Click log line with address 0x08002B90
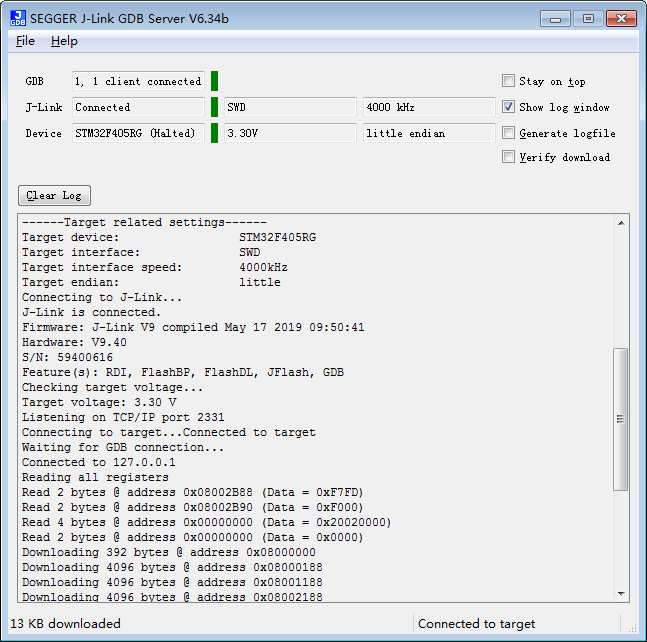Screen dimensions: 647x642 pyautogui.click(x=193, y=507)
